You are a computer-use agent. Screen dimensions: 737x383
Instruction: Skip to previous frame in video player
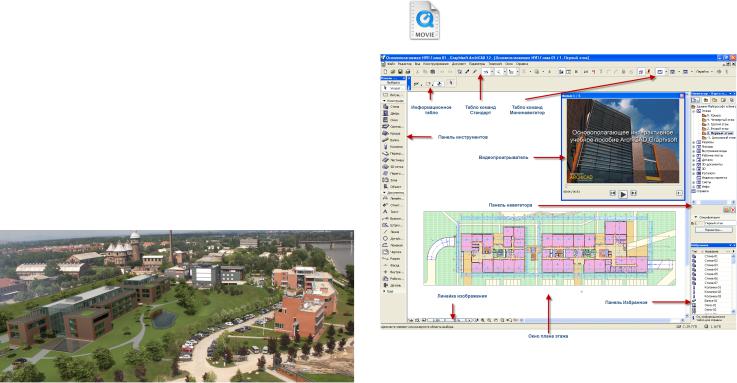click(x=612, y=193)
